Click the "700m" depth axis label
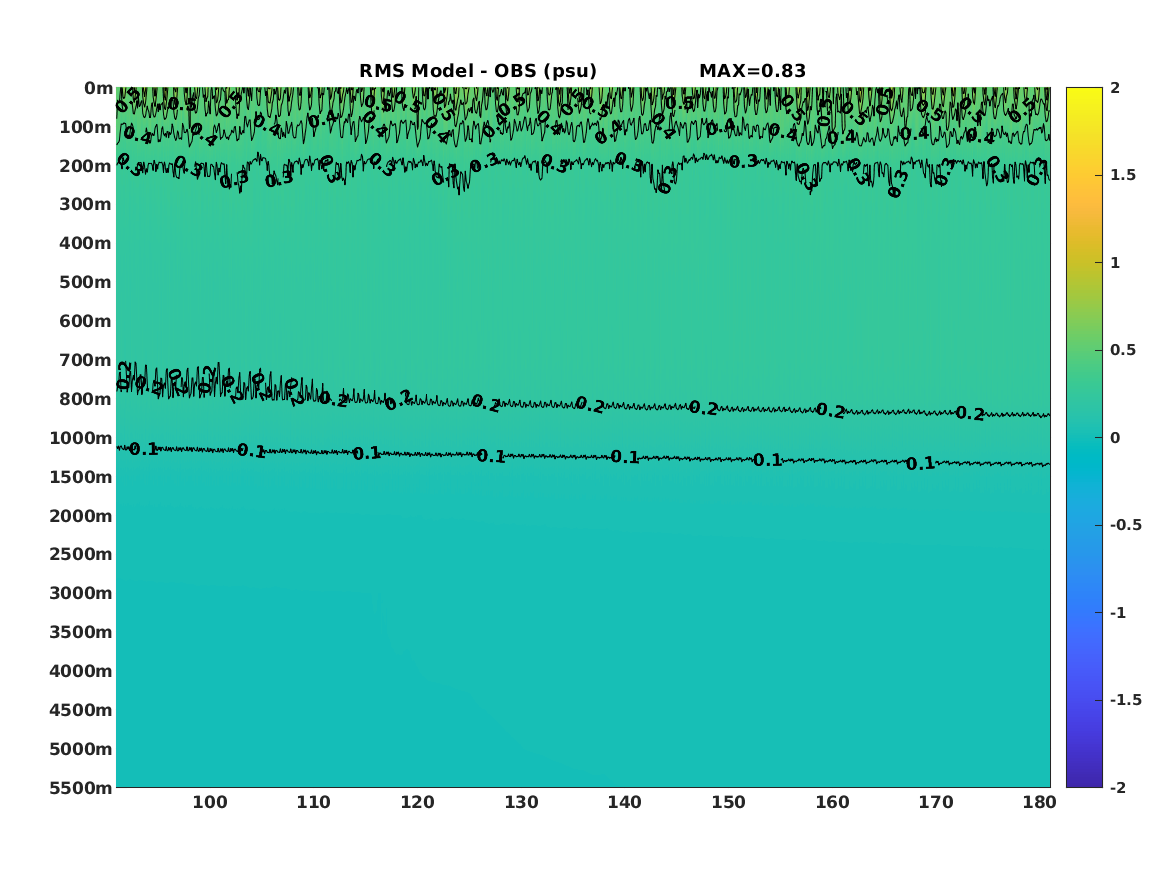Viewport: 1167px width, 875px height. pyautogui.click(x=86, y=360)
